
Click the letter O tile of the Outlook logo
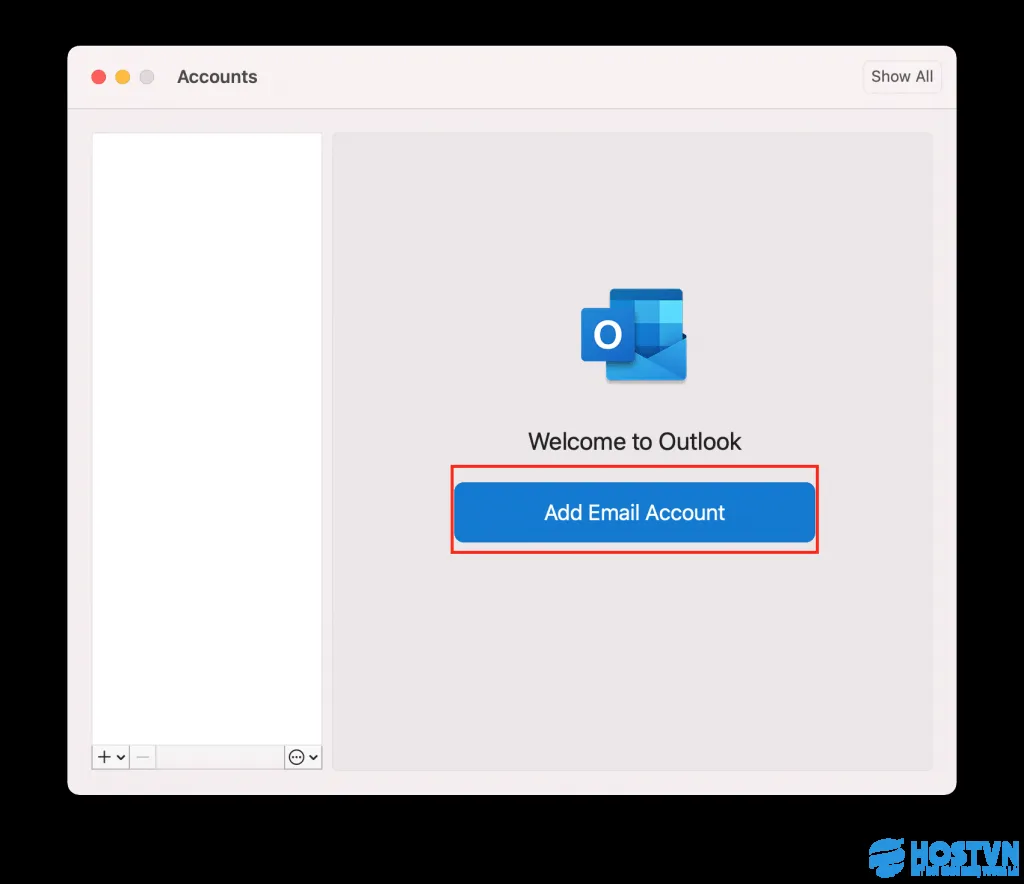tap(608, 335)
